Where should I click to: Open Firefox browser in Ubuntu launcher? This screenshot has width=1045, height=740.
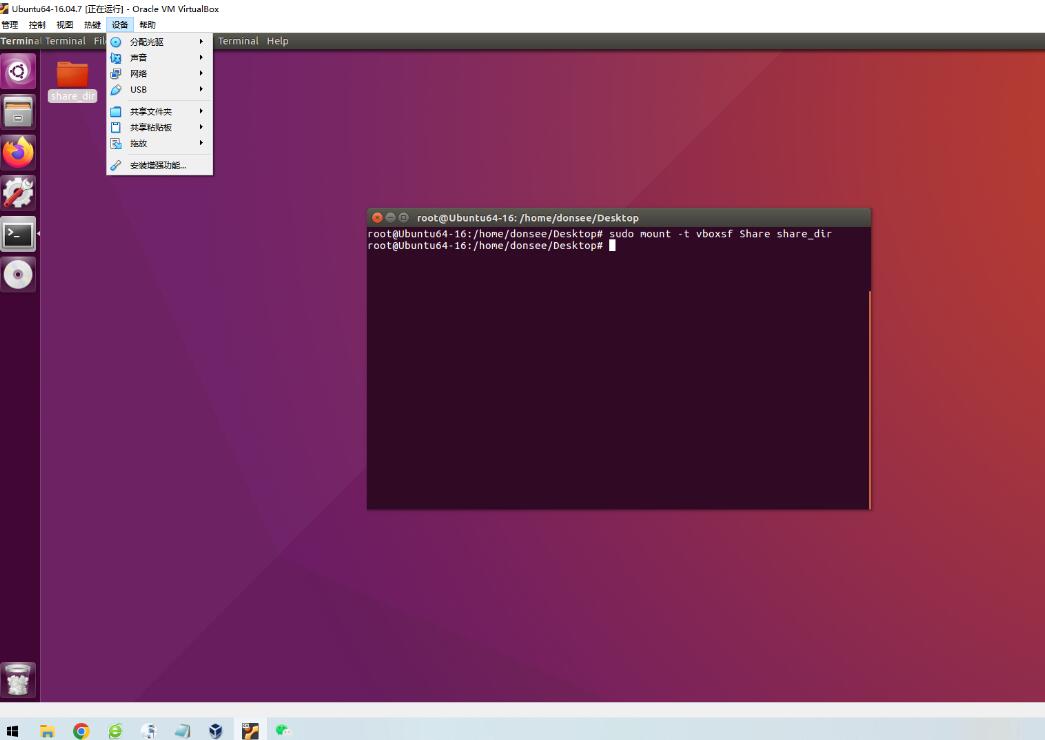point(18,152)
